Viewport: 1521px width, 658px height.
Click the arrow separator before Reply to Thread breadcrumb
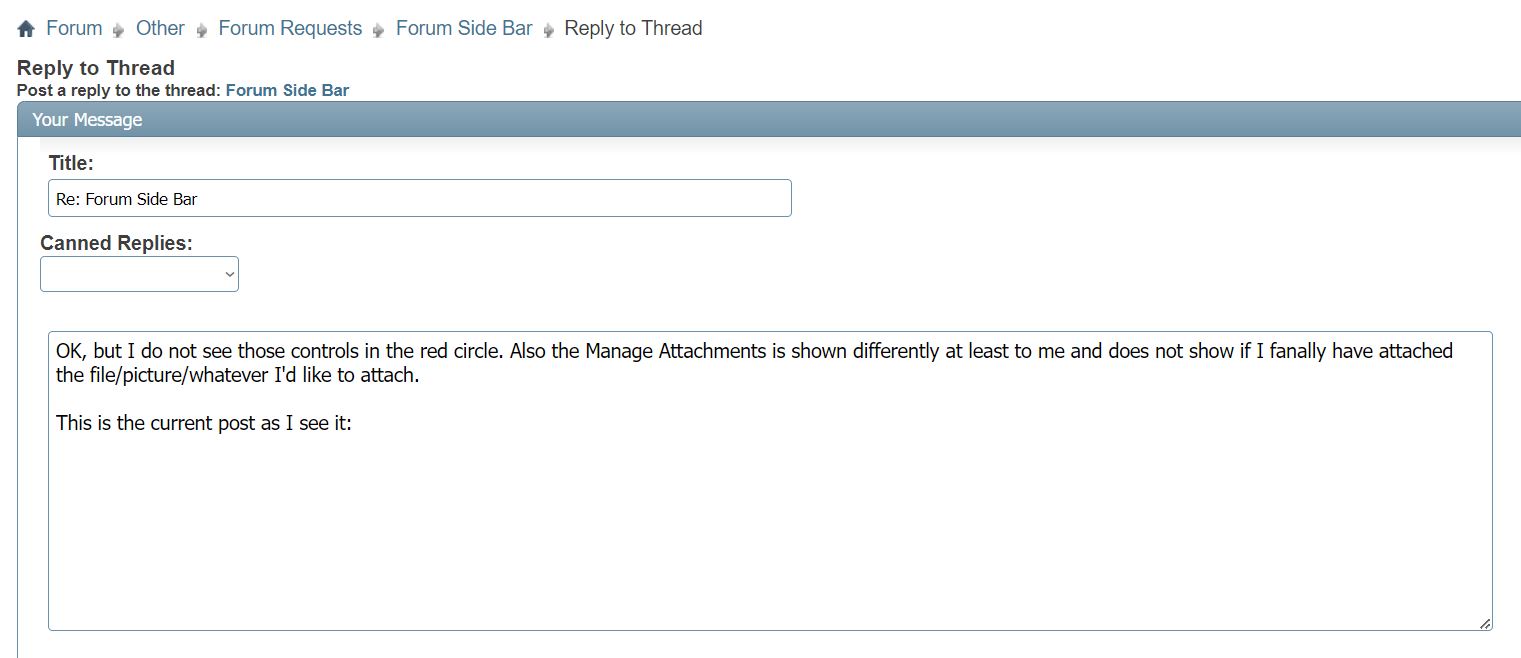549,30
